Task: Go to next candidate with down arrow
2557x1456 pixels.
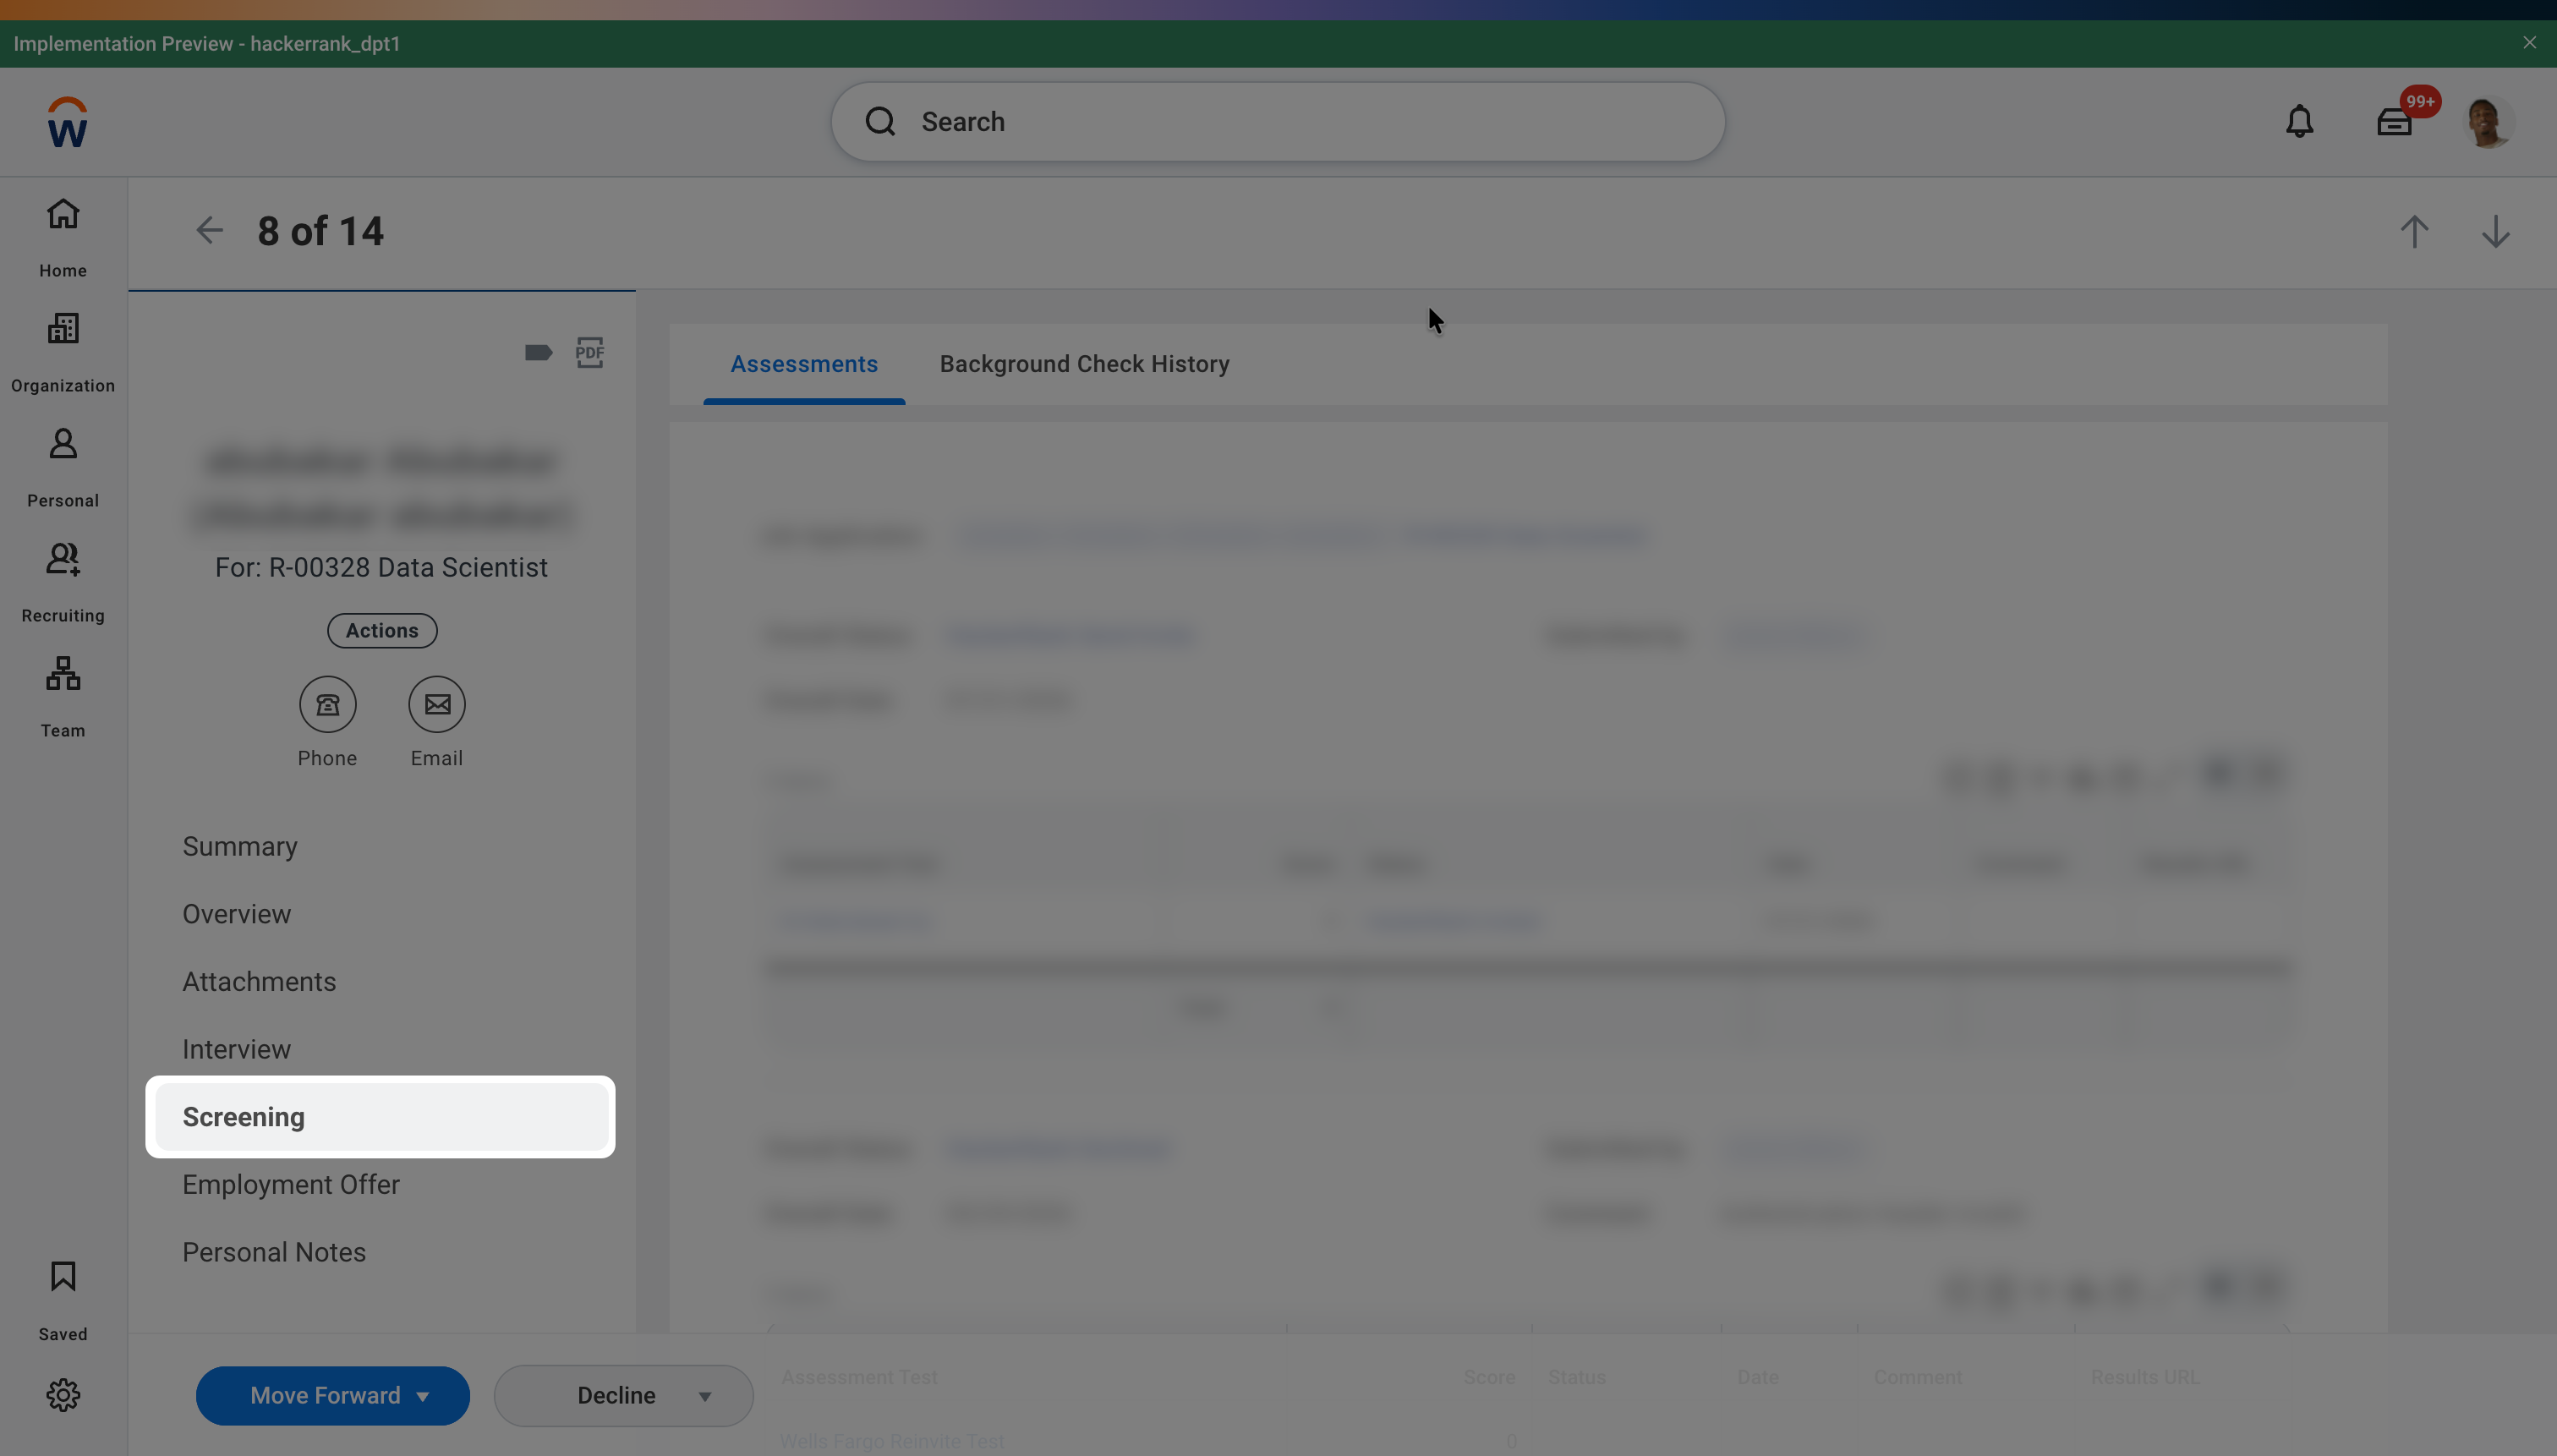Action: [2495, 231]
